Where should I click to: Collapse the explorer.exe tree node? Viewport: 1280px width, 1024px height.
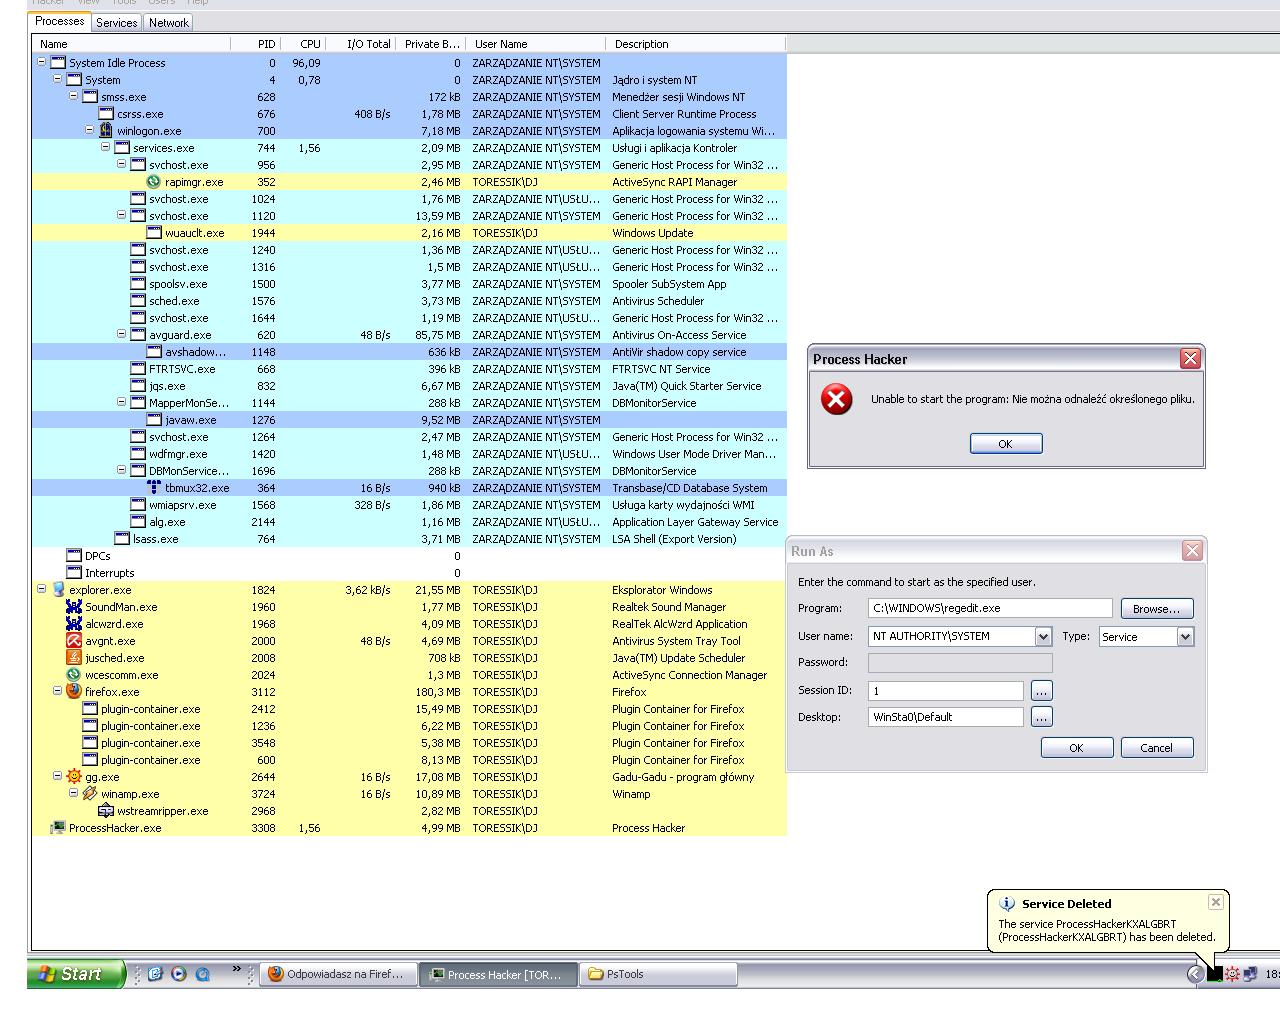pyautogui.click(x=41, y=589)
